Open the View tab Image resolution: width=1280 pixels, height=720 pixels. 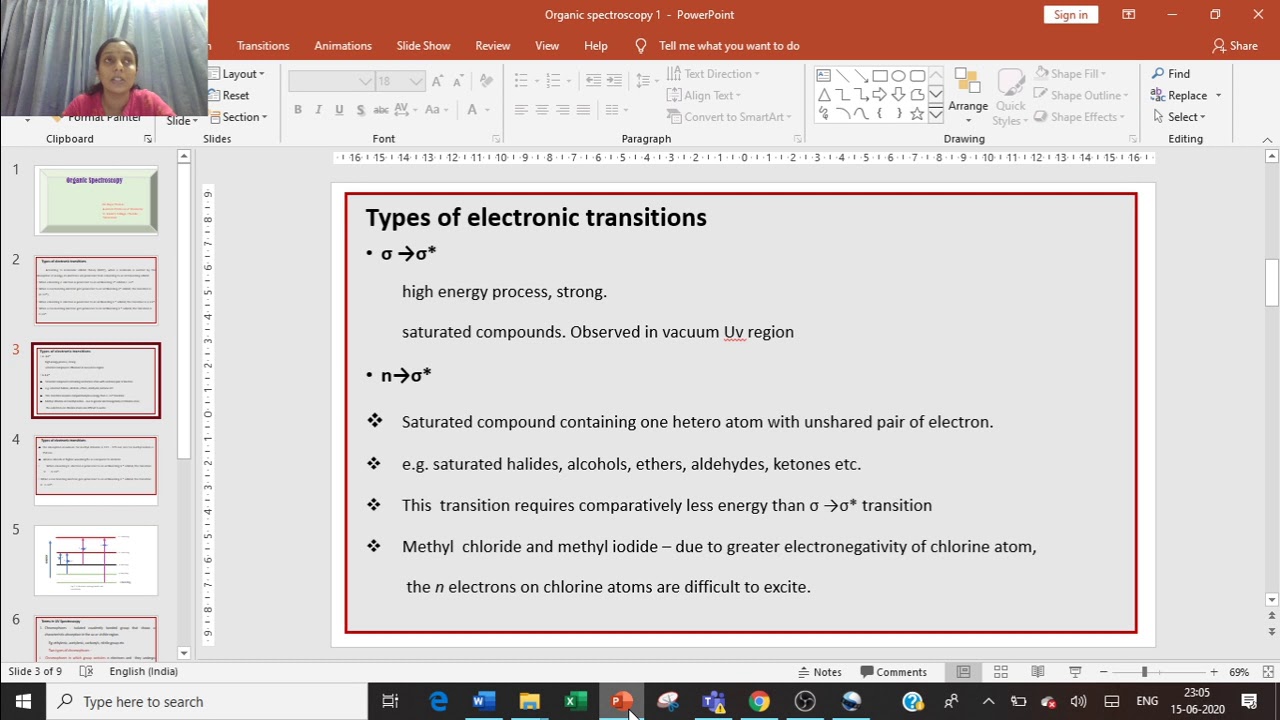547,46
